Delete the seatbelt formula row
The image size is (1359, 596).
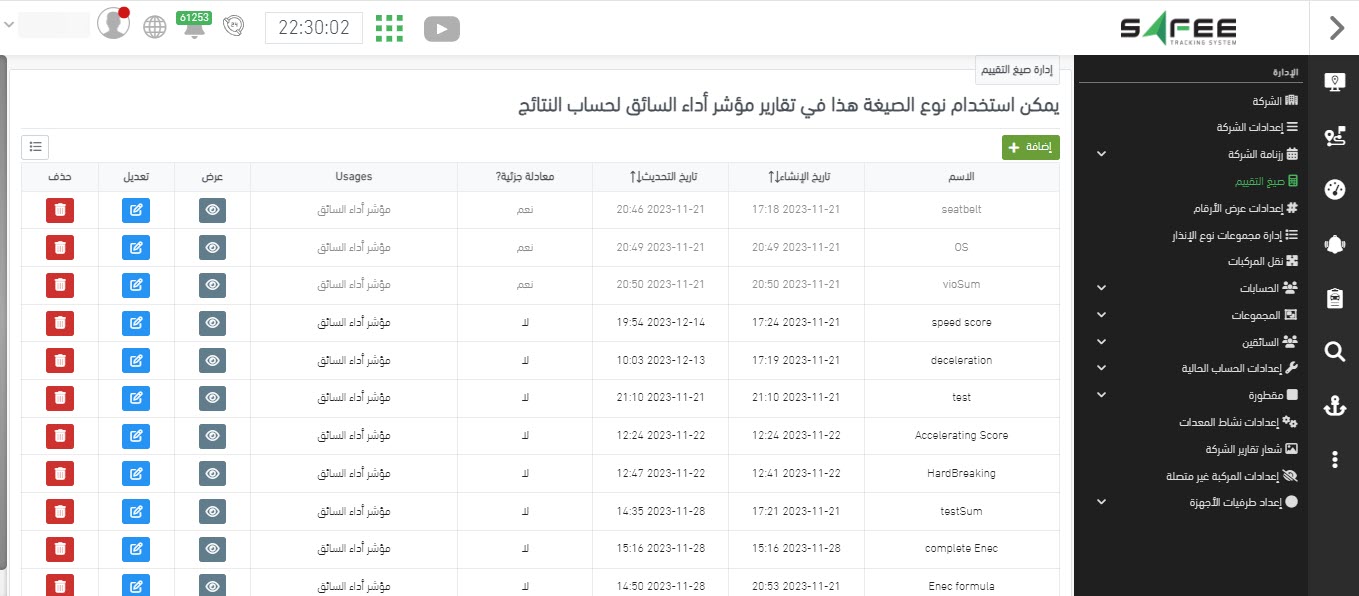coord(60,210)
